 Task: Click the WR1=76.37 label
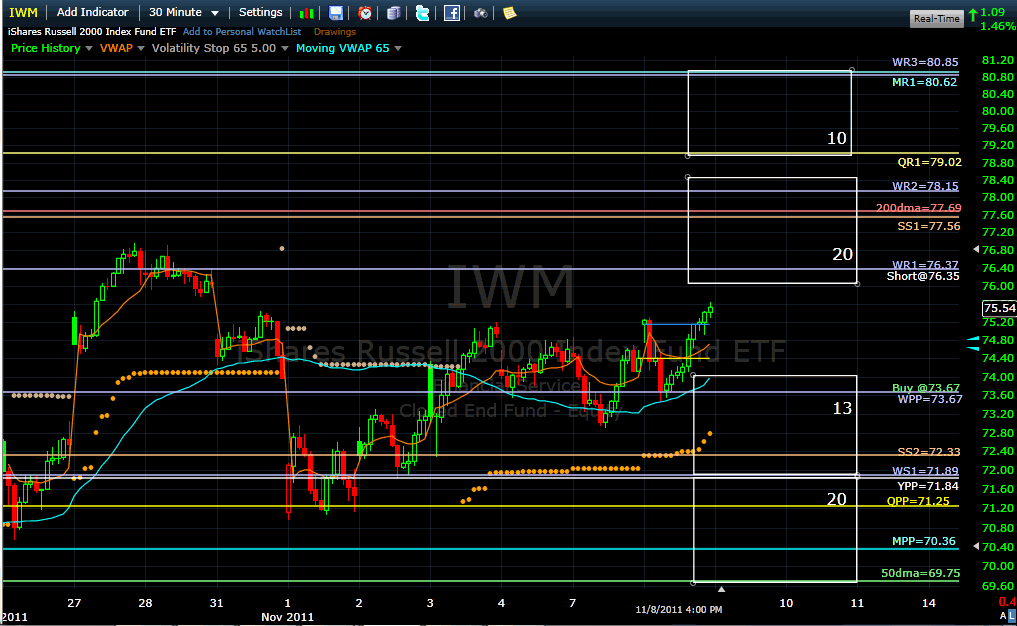[925, 265]
